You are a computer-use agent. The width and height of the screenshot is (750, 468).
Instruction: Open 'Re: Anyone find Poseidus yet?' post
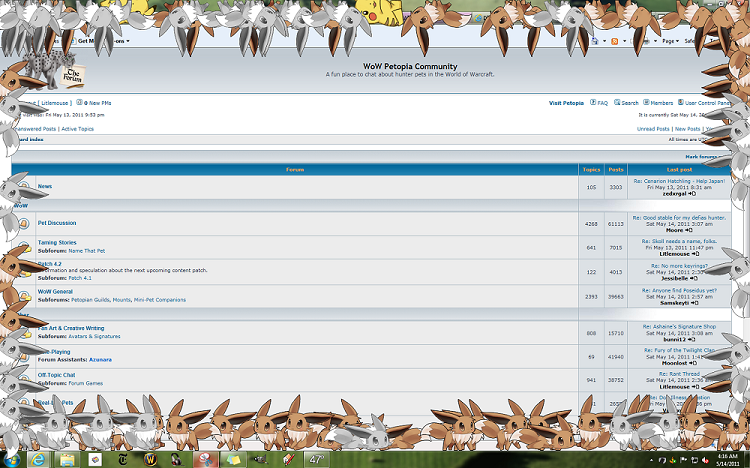coord(679,290)
